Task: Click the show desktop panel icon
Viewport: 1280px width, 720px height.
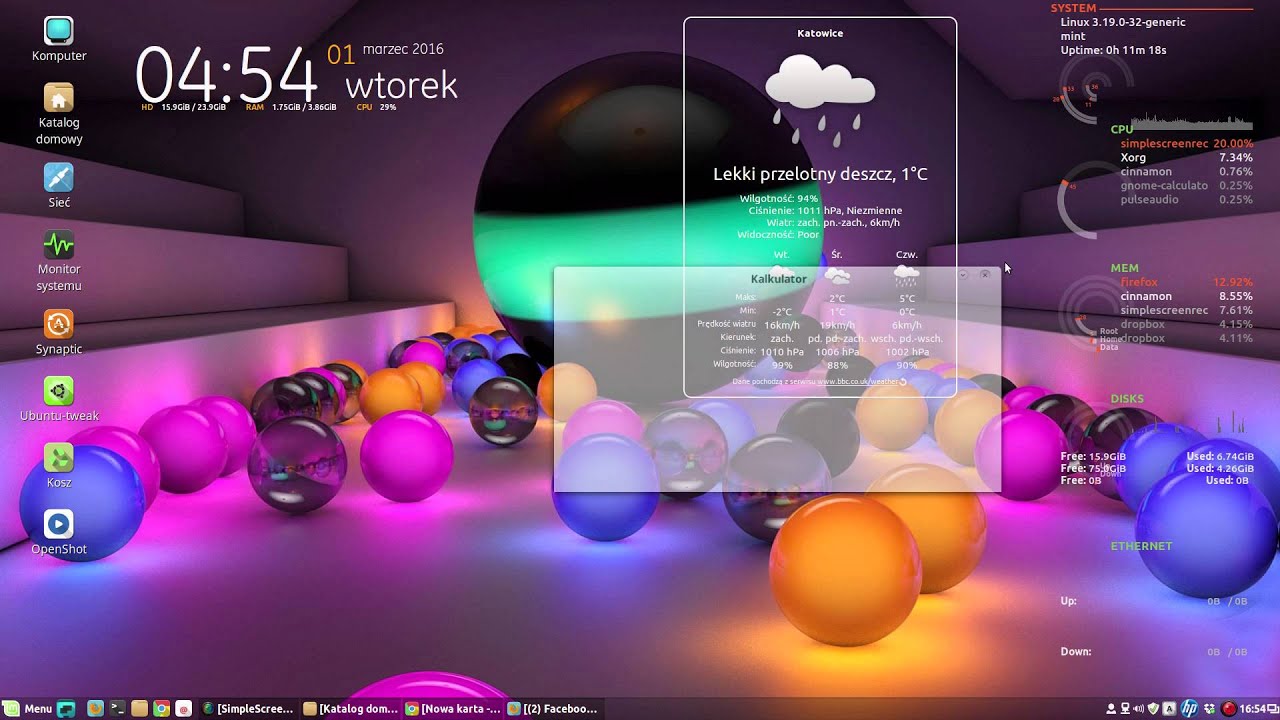Action: point(66,708)
